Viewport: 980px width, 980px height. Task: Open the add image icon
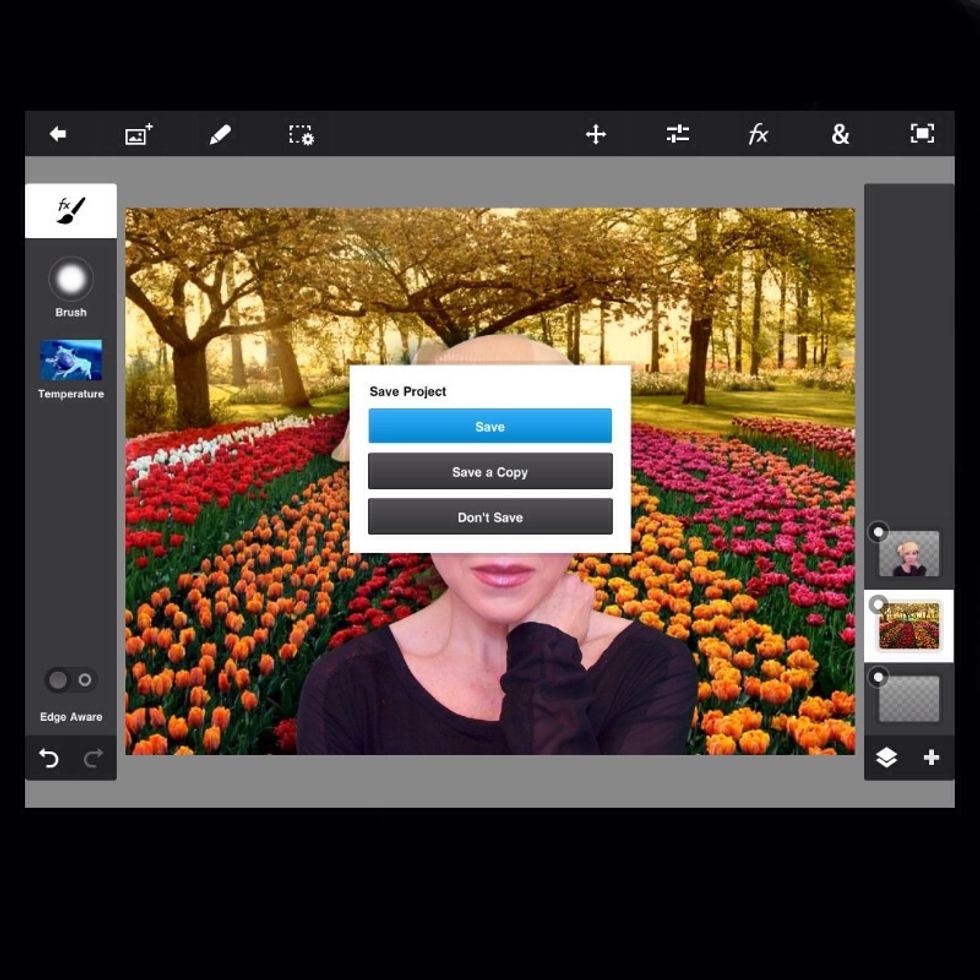point(138,134)
